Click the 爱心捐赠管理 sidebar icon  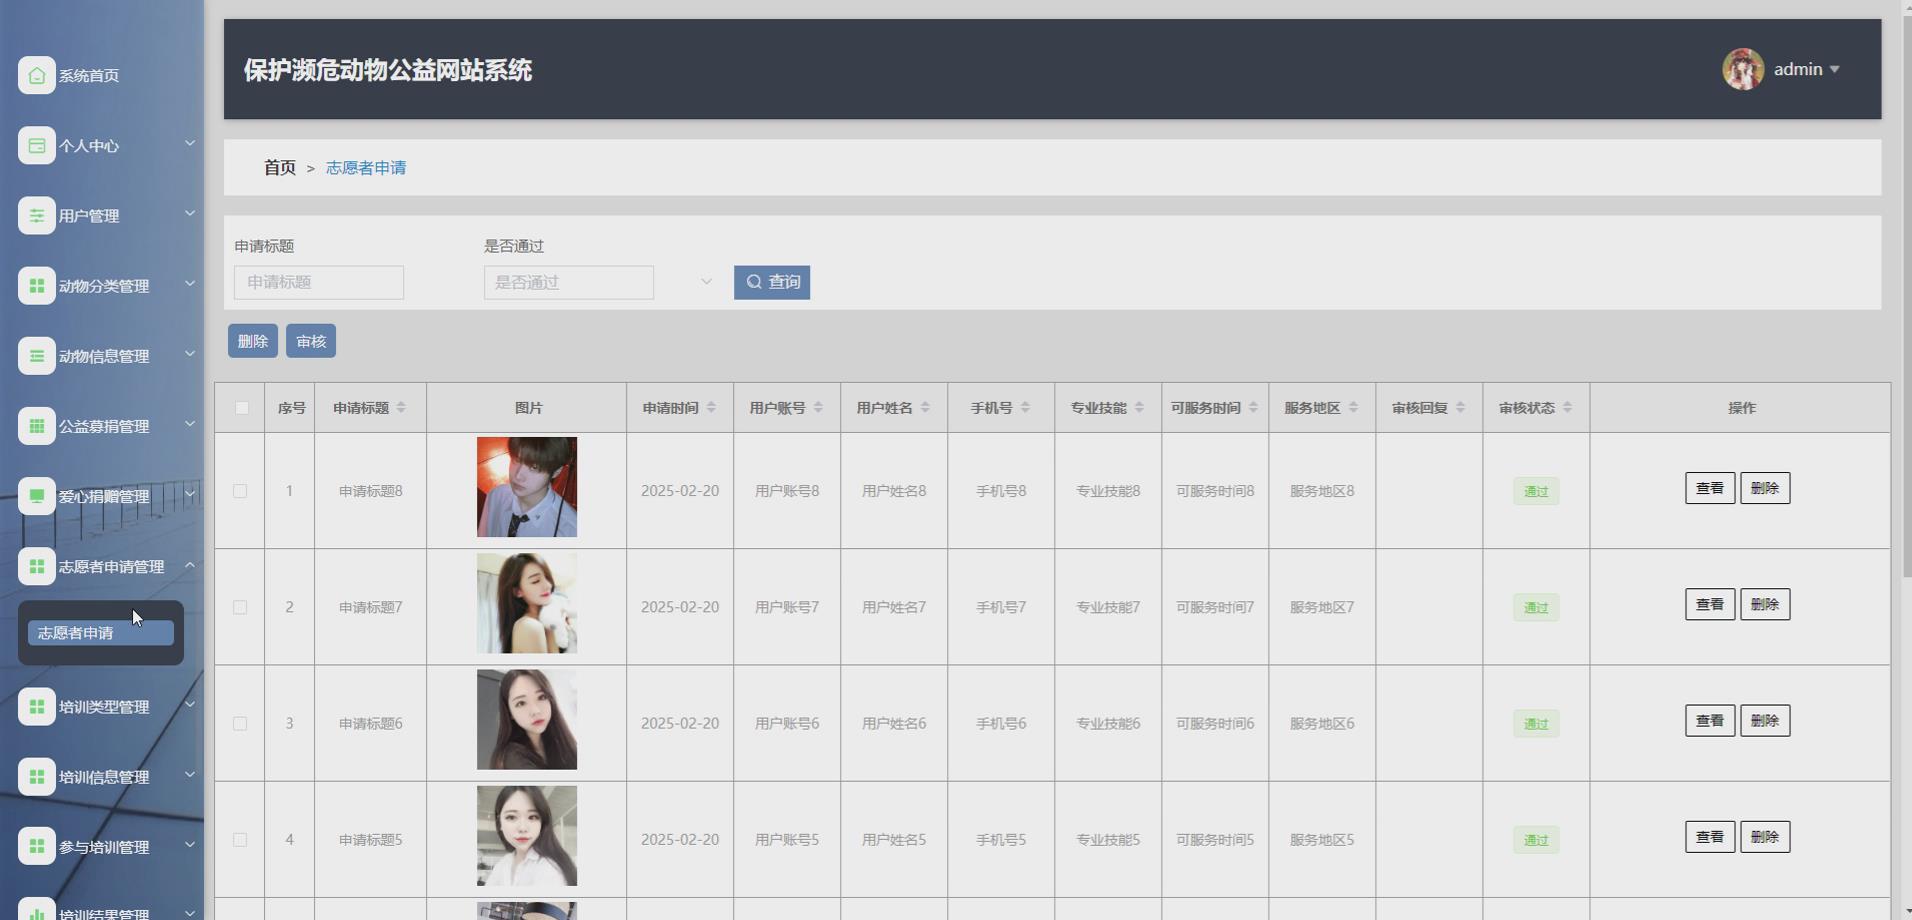point(37,496)
